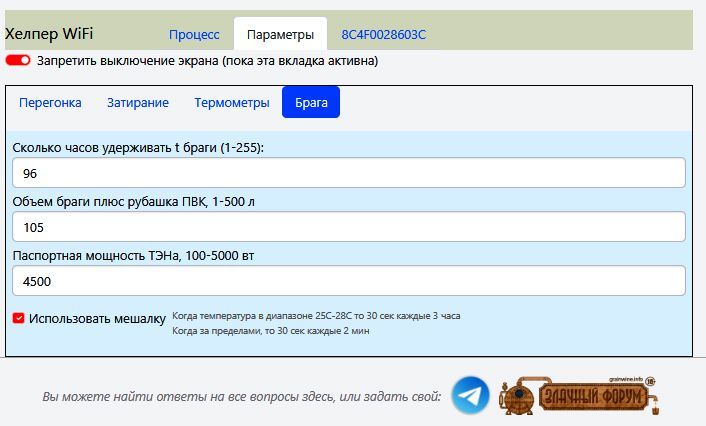This screenshot has height=426, width=706.
Task: Click the Использовать мешалку label text
Action: pyautogui.click(x=97, y=319)
